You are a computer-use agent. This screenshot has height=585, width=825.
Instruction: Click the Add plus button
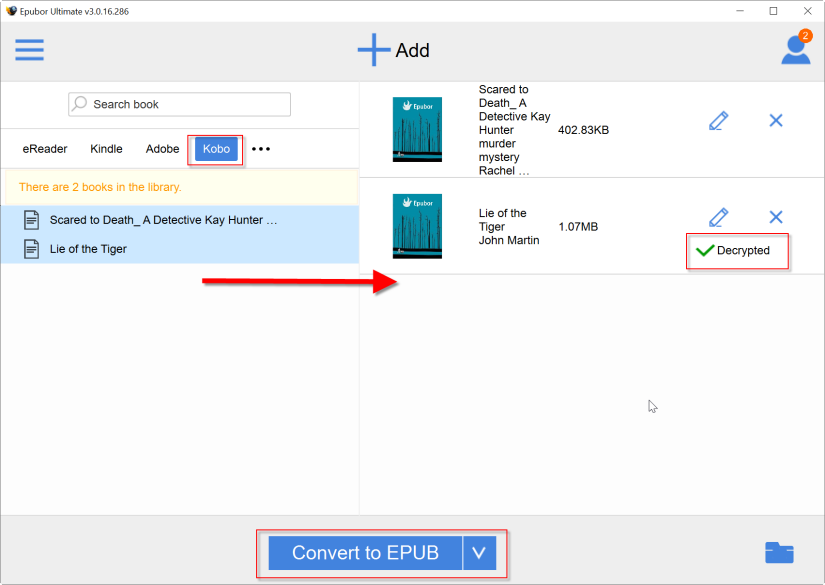pos(394,50)
